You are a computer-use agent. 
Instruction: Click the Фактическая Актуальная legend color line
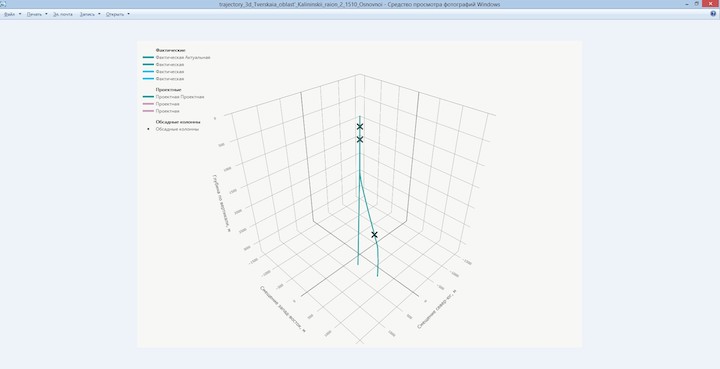pos(148,57)
